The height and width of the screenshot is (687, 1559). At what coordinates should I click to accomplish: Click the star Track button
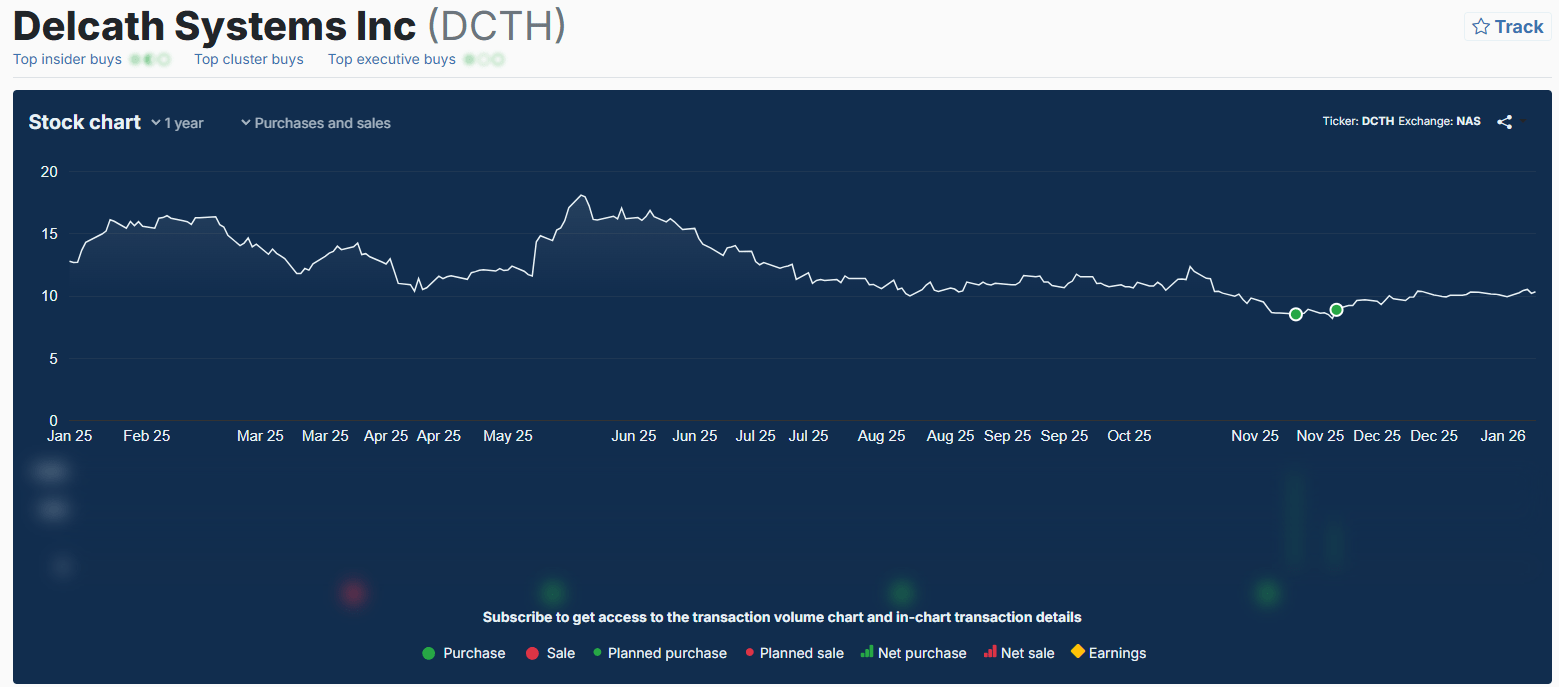pyautogui.click(x=1508, y=27)
